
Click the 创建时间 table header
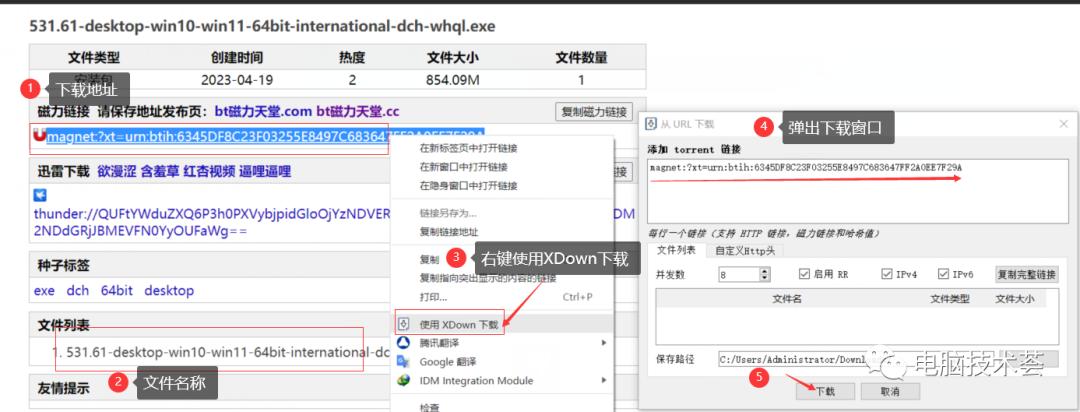click(x=237, y=58)
